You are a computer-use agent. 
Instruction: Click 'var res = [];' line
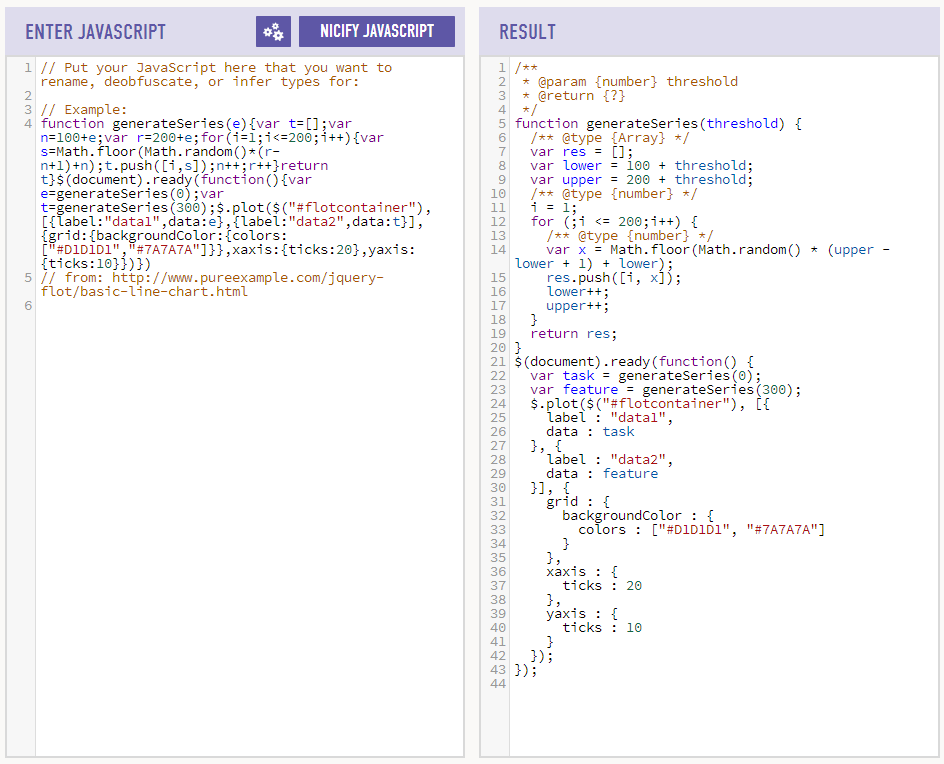pos(582,152)
